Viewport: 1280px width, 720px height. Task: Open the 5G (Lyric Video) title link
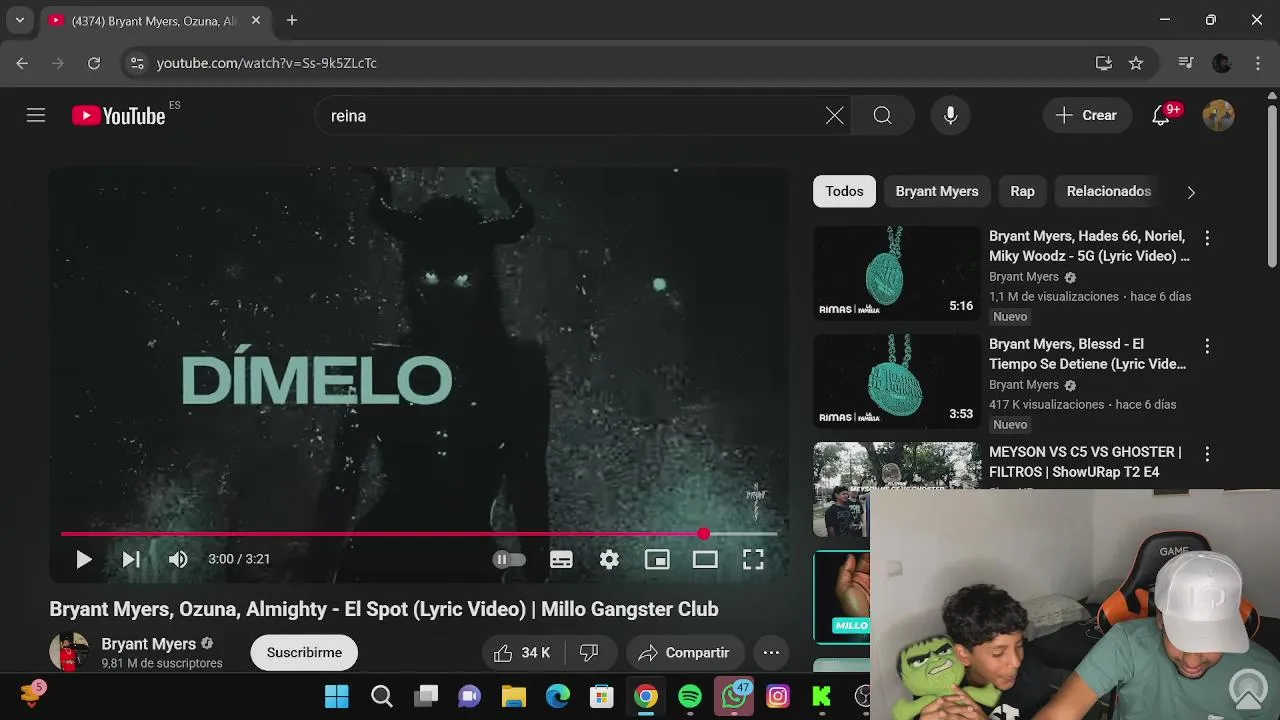pyautogui.click(x=1089, y=246)
